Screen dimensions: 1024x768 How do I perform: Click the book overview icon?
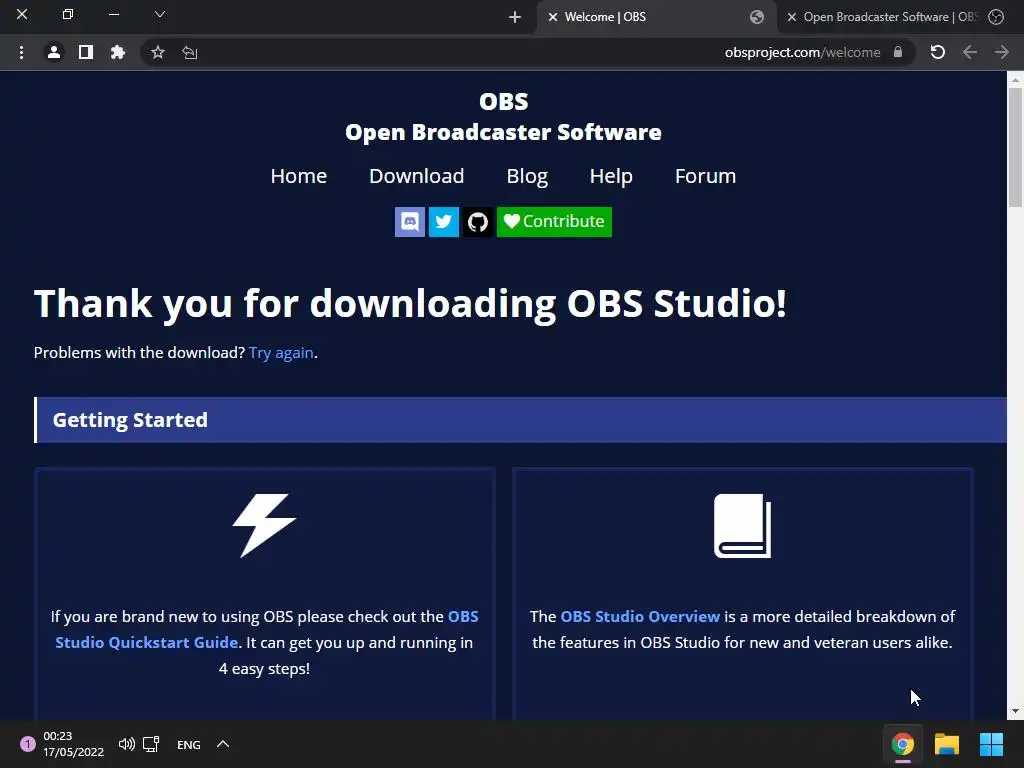click(x=743, y=526)
